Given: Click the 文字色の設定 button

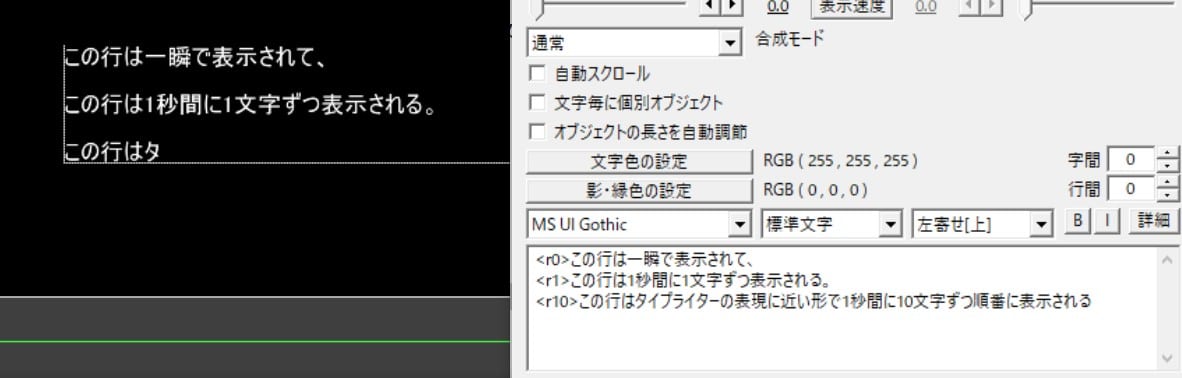Looking at the screenshot, I should (639, 161).
